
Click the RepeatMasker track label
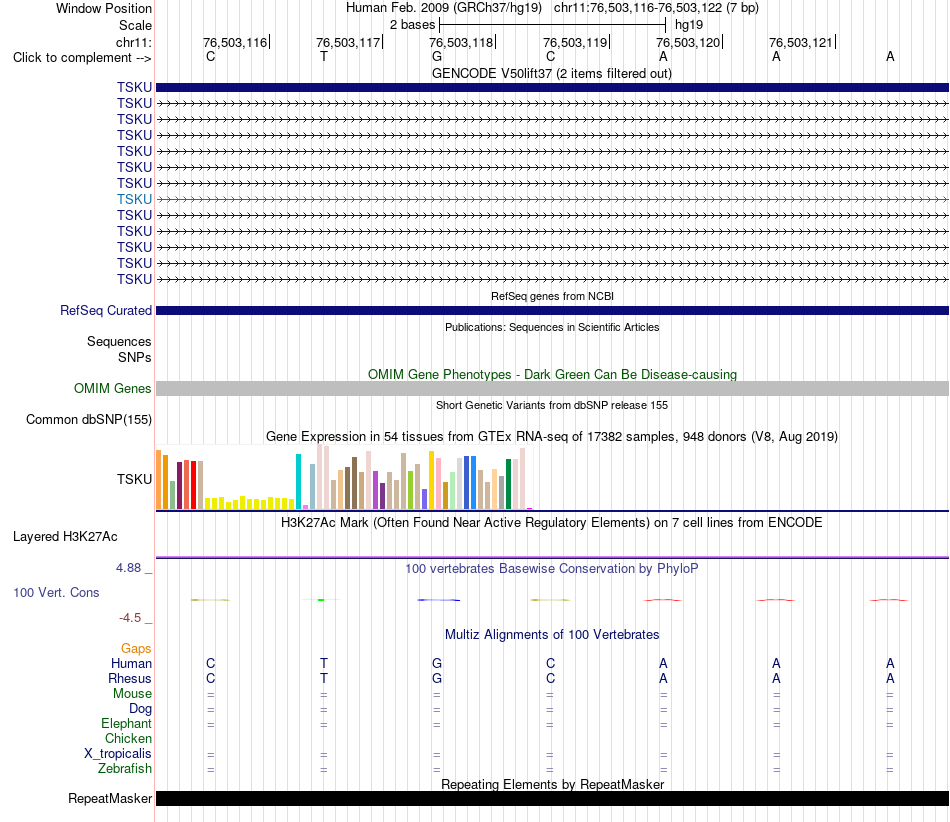(x=110, y=798)
